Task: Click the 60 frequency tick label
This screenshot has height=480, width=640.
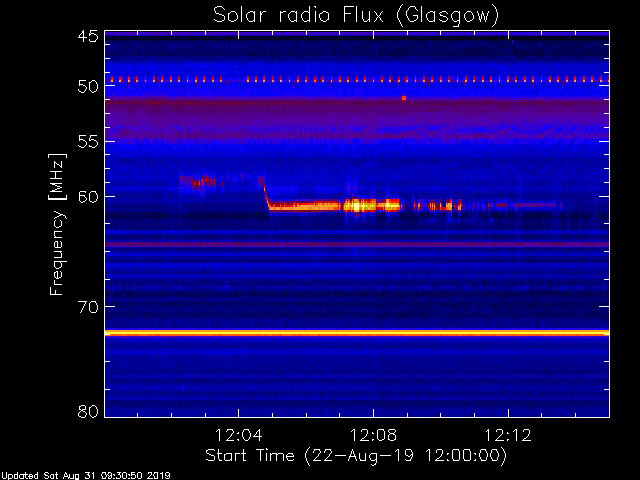Action: coord(88,197)
